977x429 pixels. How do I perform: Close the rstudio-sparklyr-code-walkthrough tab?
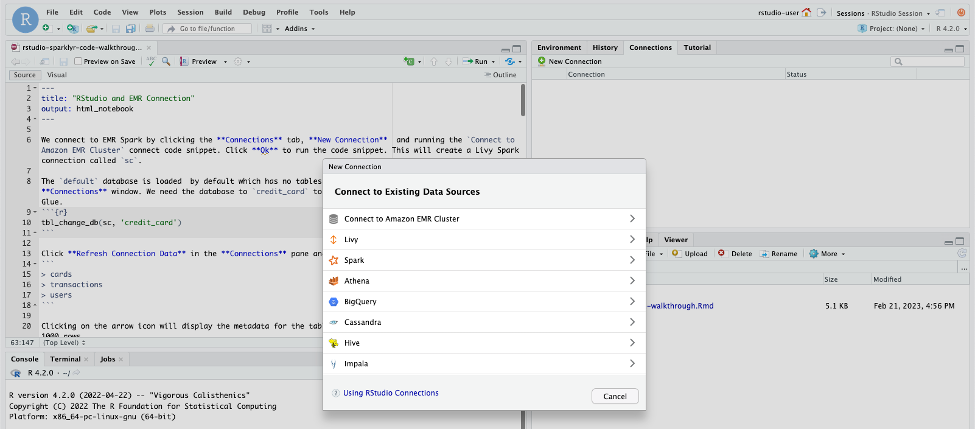148,47
